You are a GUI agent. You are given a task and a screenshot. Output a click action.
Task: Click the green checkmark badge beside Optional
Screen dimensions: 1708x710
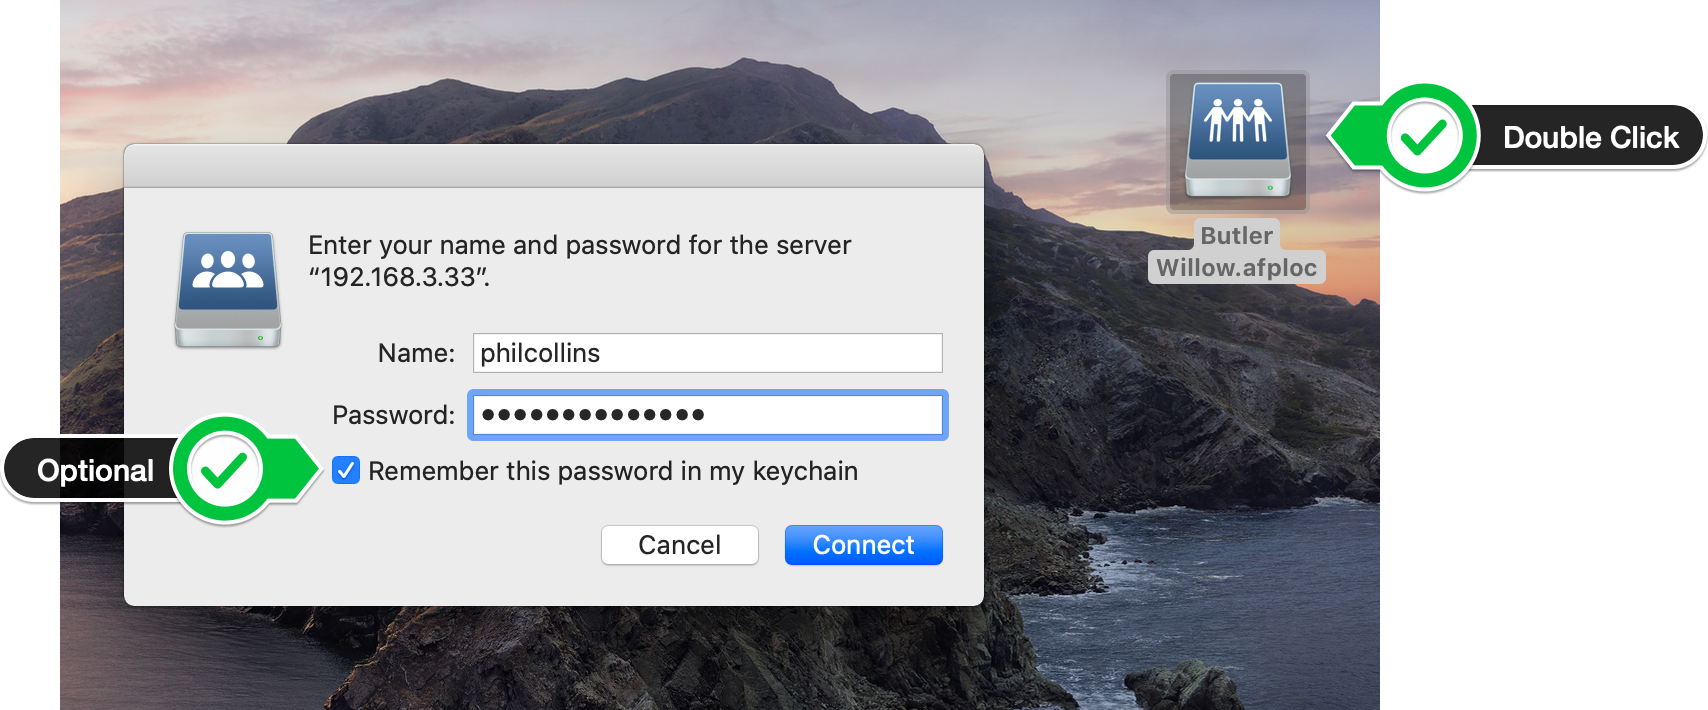[x=224, y=469]
